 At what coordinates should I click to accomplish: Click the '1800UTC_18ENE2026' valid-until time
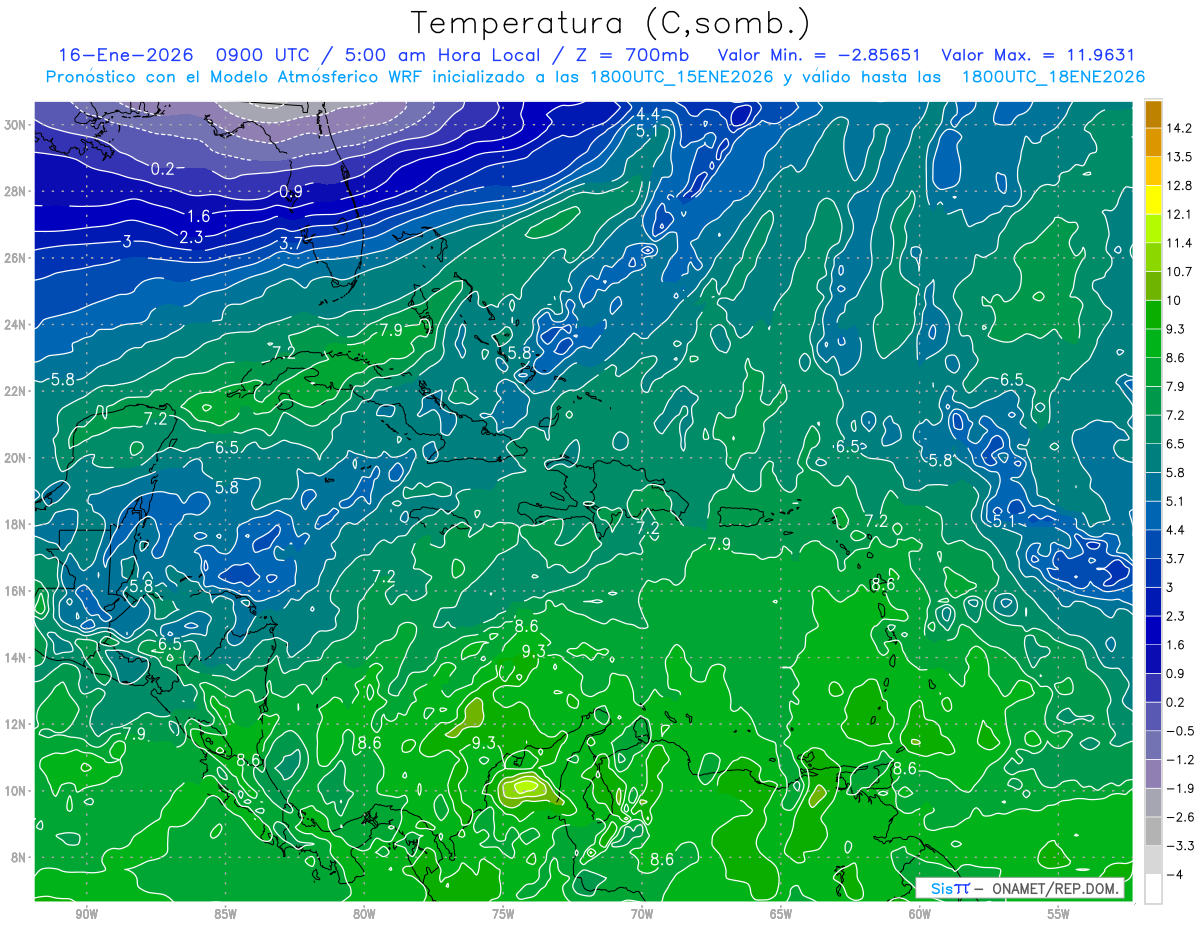[1053, 77]
